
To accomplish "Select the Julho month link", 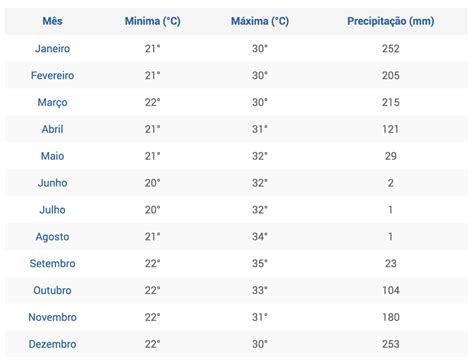I will pyautogui.click(x=52, y=210).
